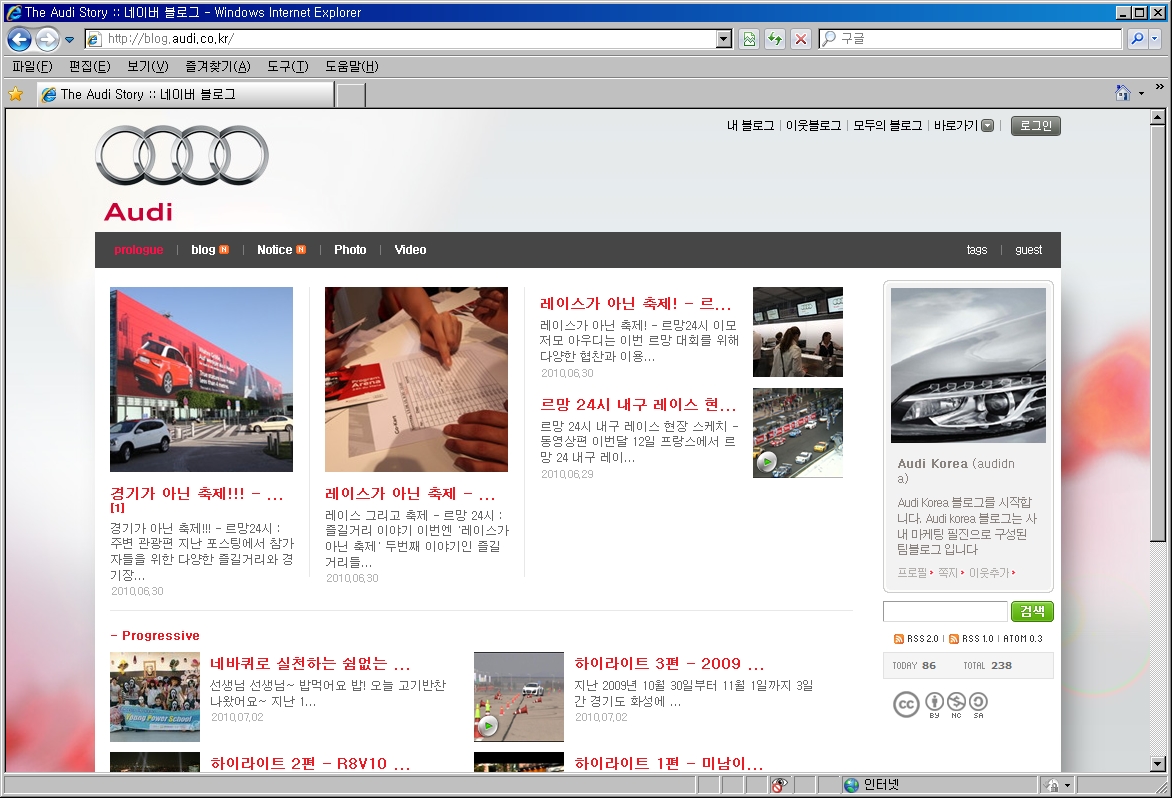Click the Refresh page icon
This screenshot has height=798, width=1172.
click(x=775, y=39)
